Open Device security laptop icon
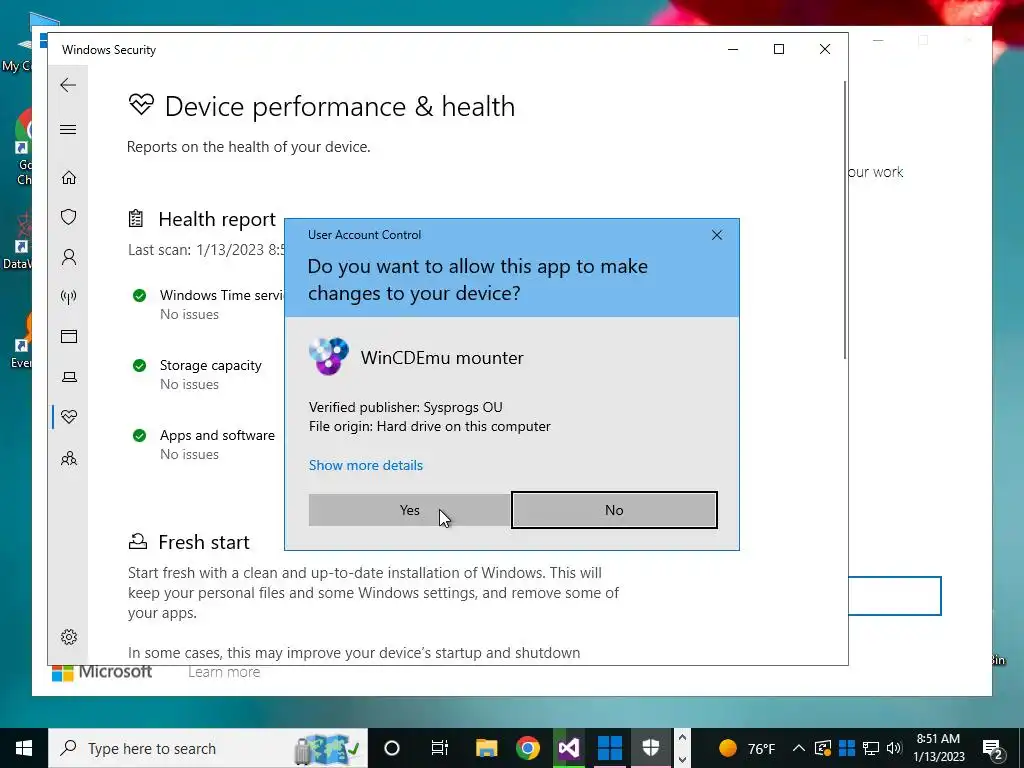 click(x=69, y=377)
